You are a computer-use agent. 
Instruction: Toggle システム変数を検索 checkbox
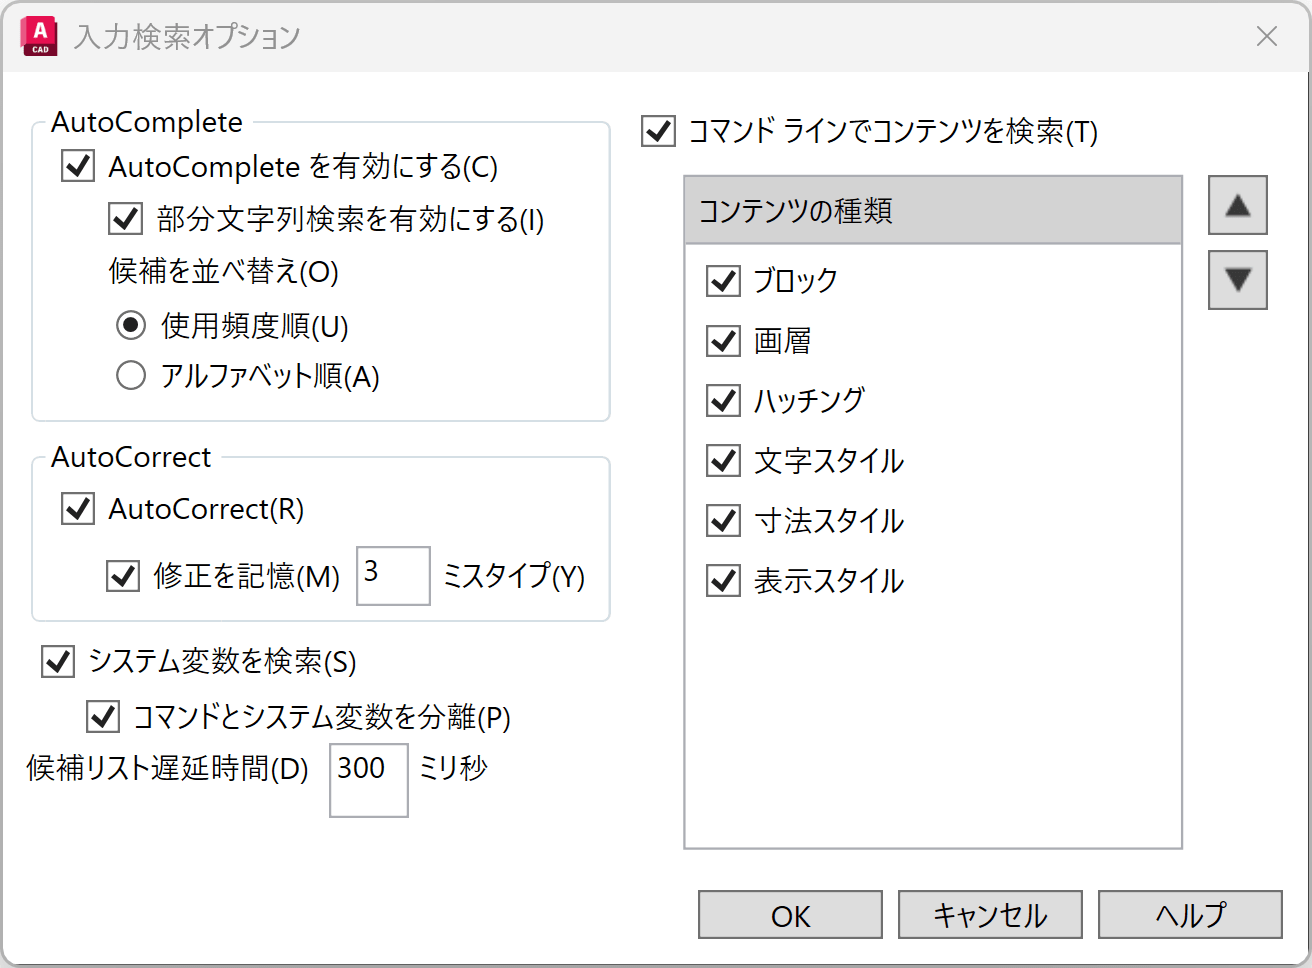pyautogui.click(x=59, y=661)
